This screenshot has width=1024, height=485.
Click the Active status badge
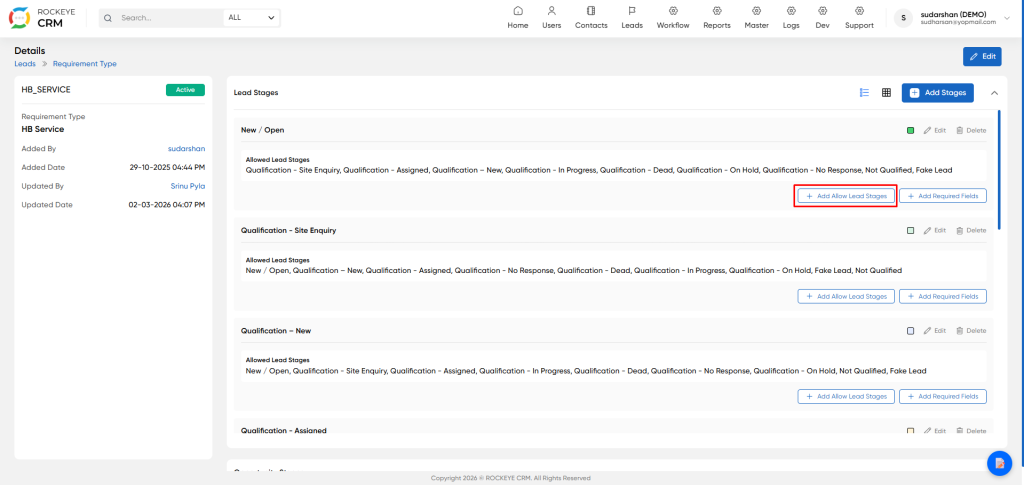point(185,90)
